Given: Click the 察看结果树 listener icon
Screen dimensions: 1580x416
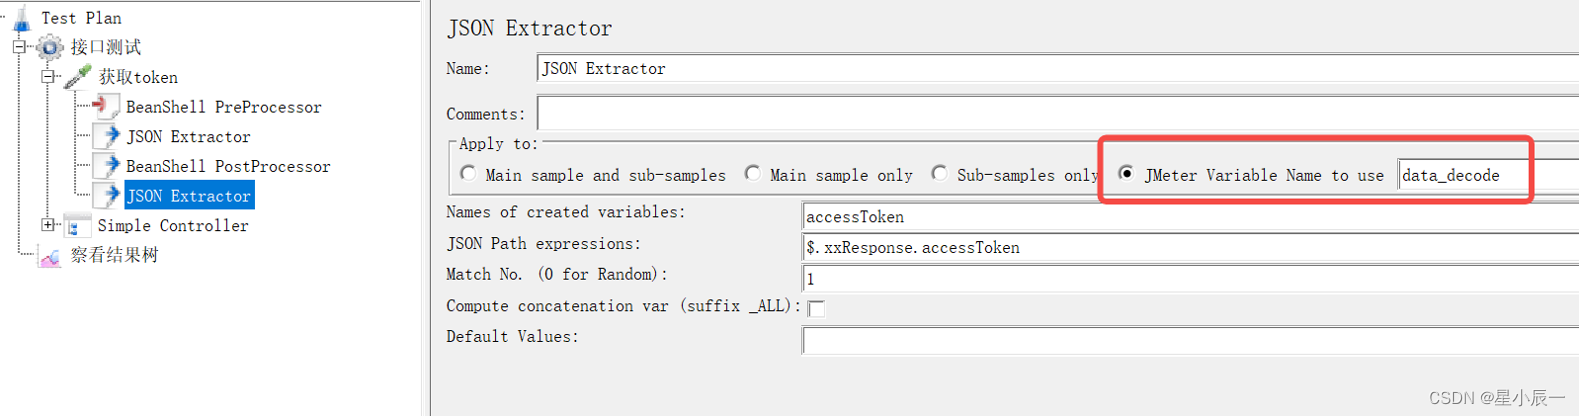Looking at the screenshot, I should click(49, 256).
